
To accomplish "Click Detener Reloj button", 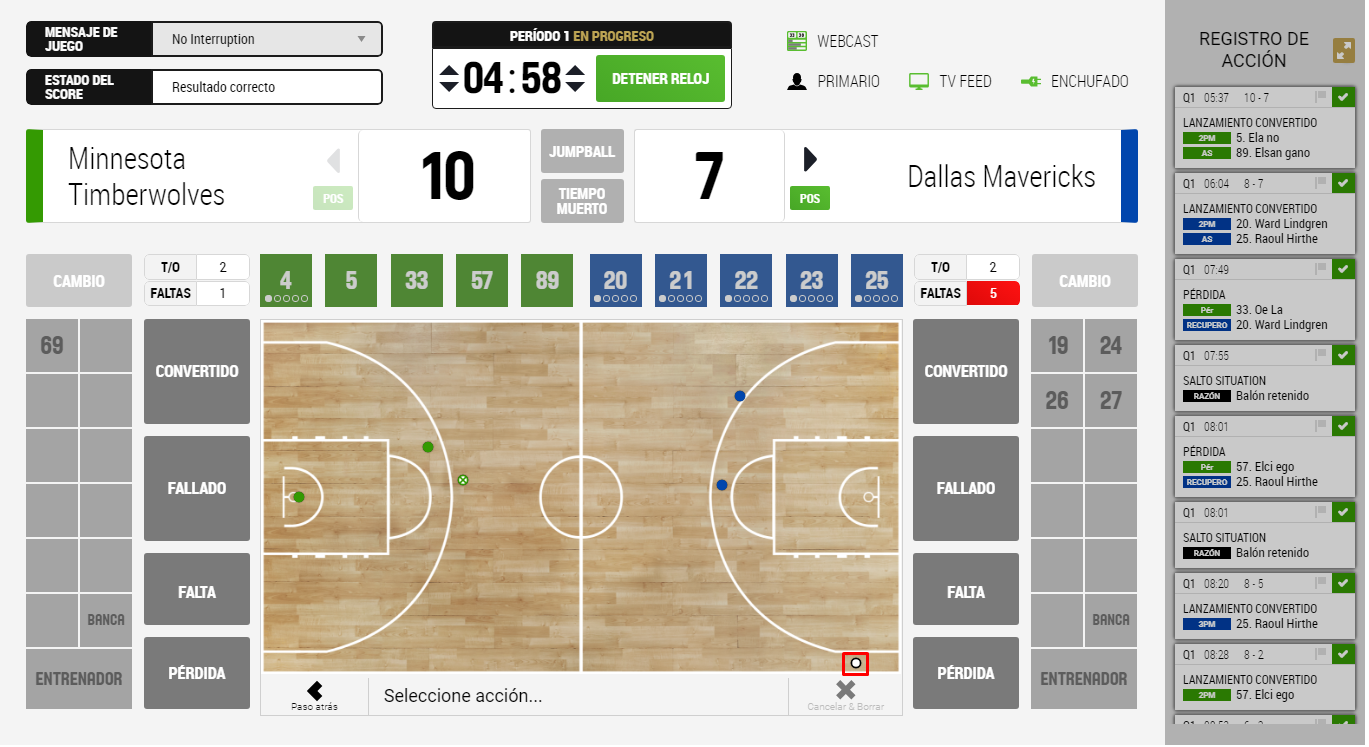I will [660, 79].
